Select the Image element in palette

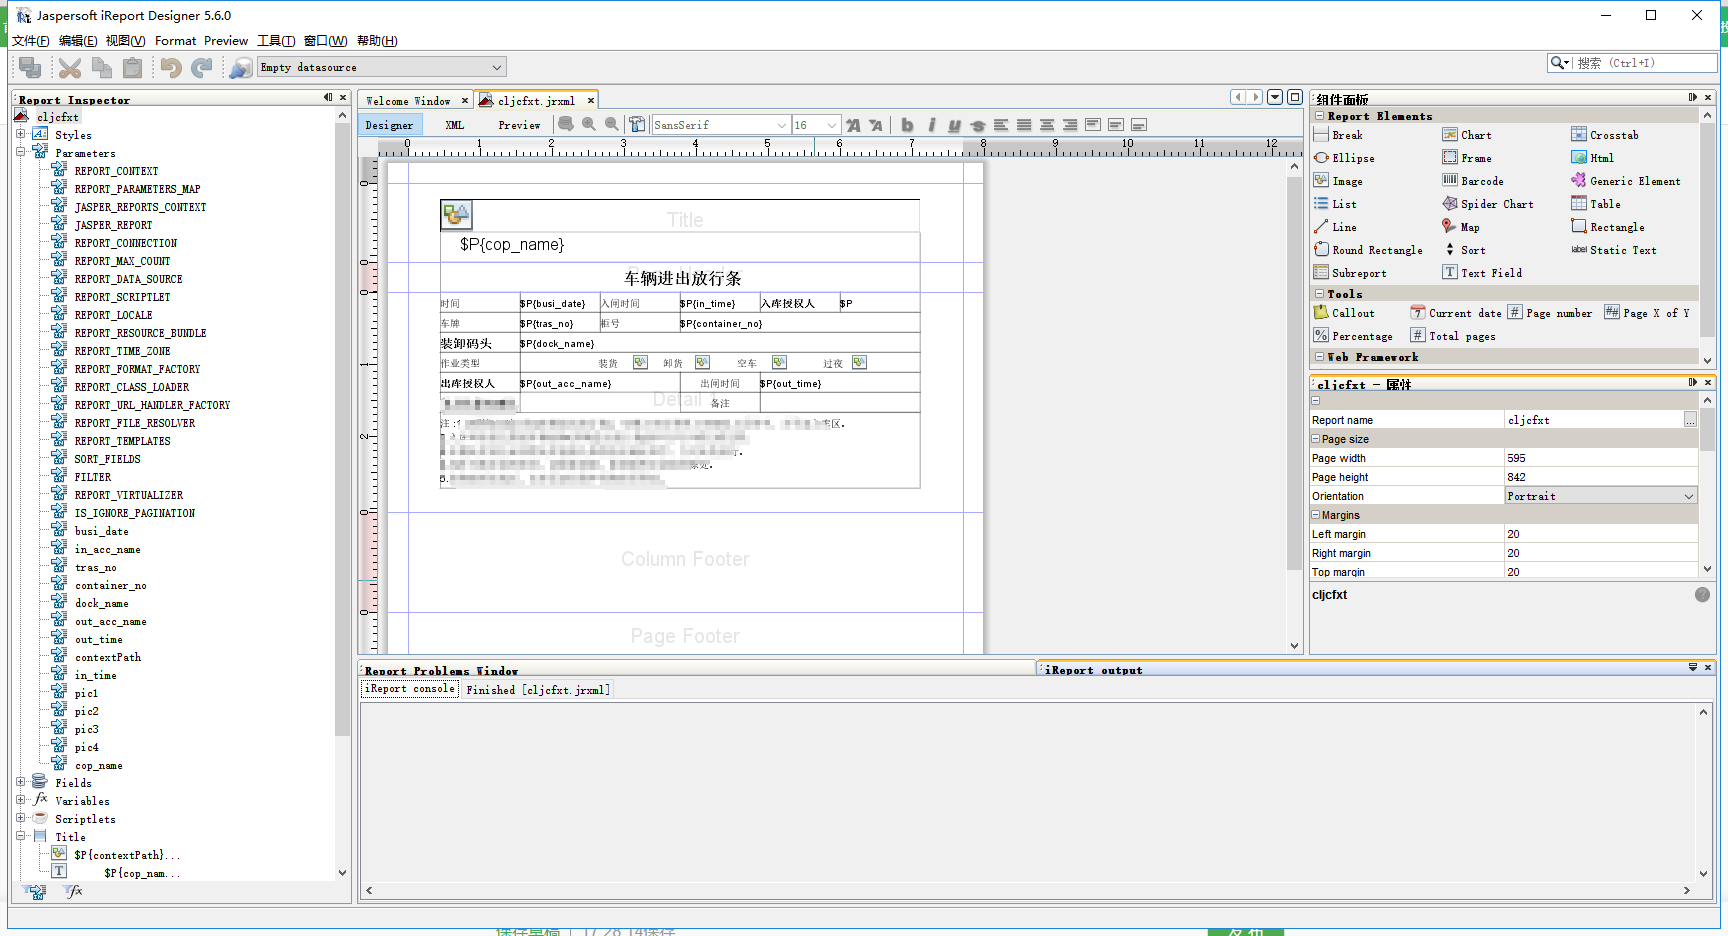[1338, 181]
